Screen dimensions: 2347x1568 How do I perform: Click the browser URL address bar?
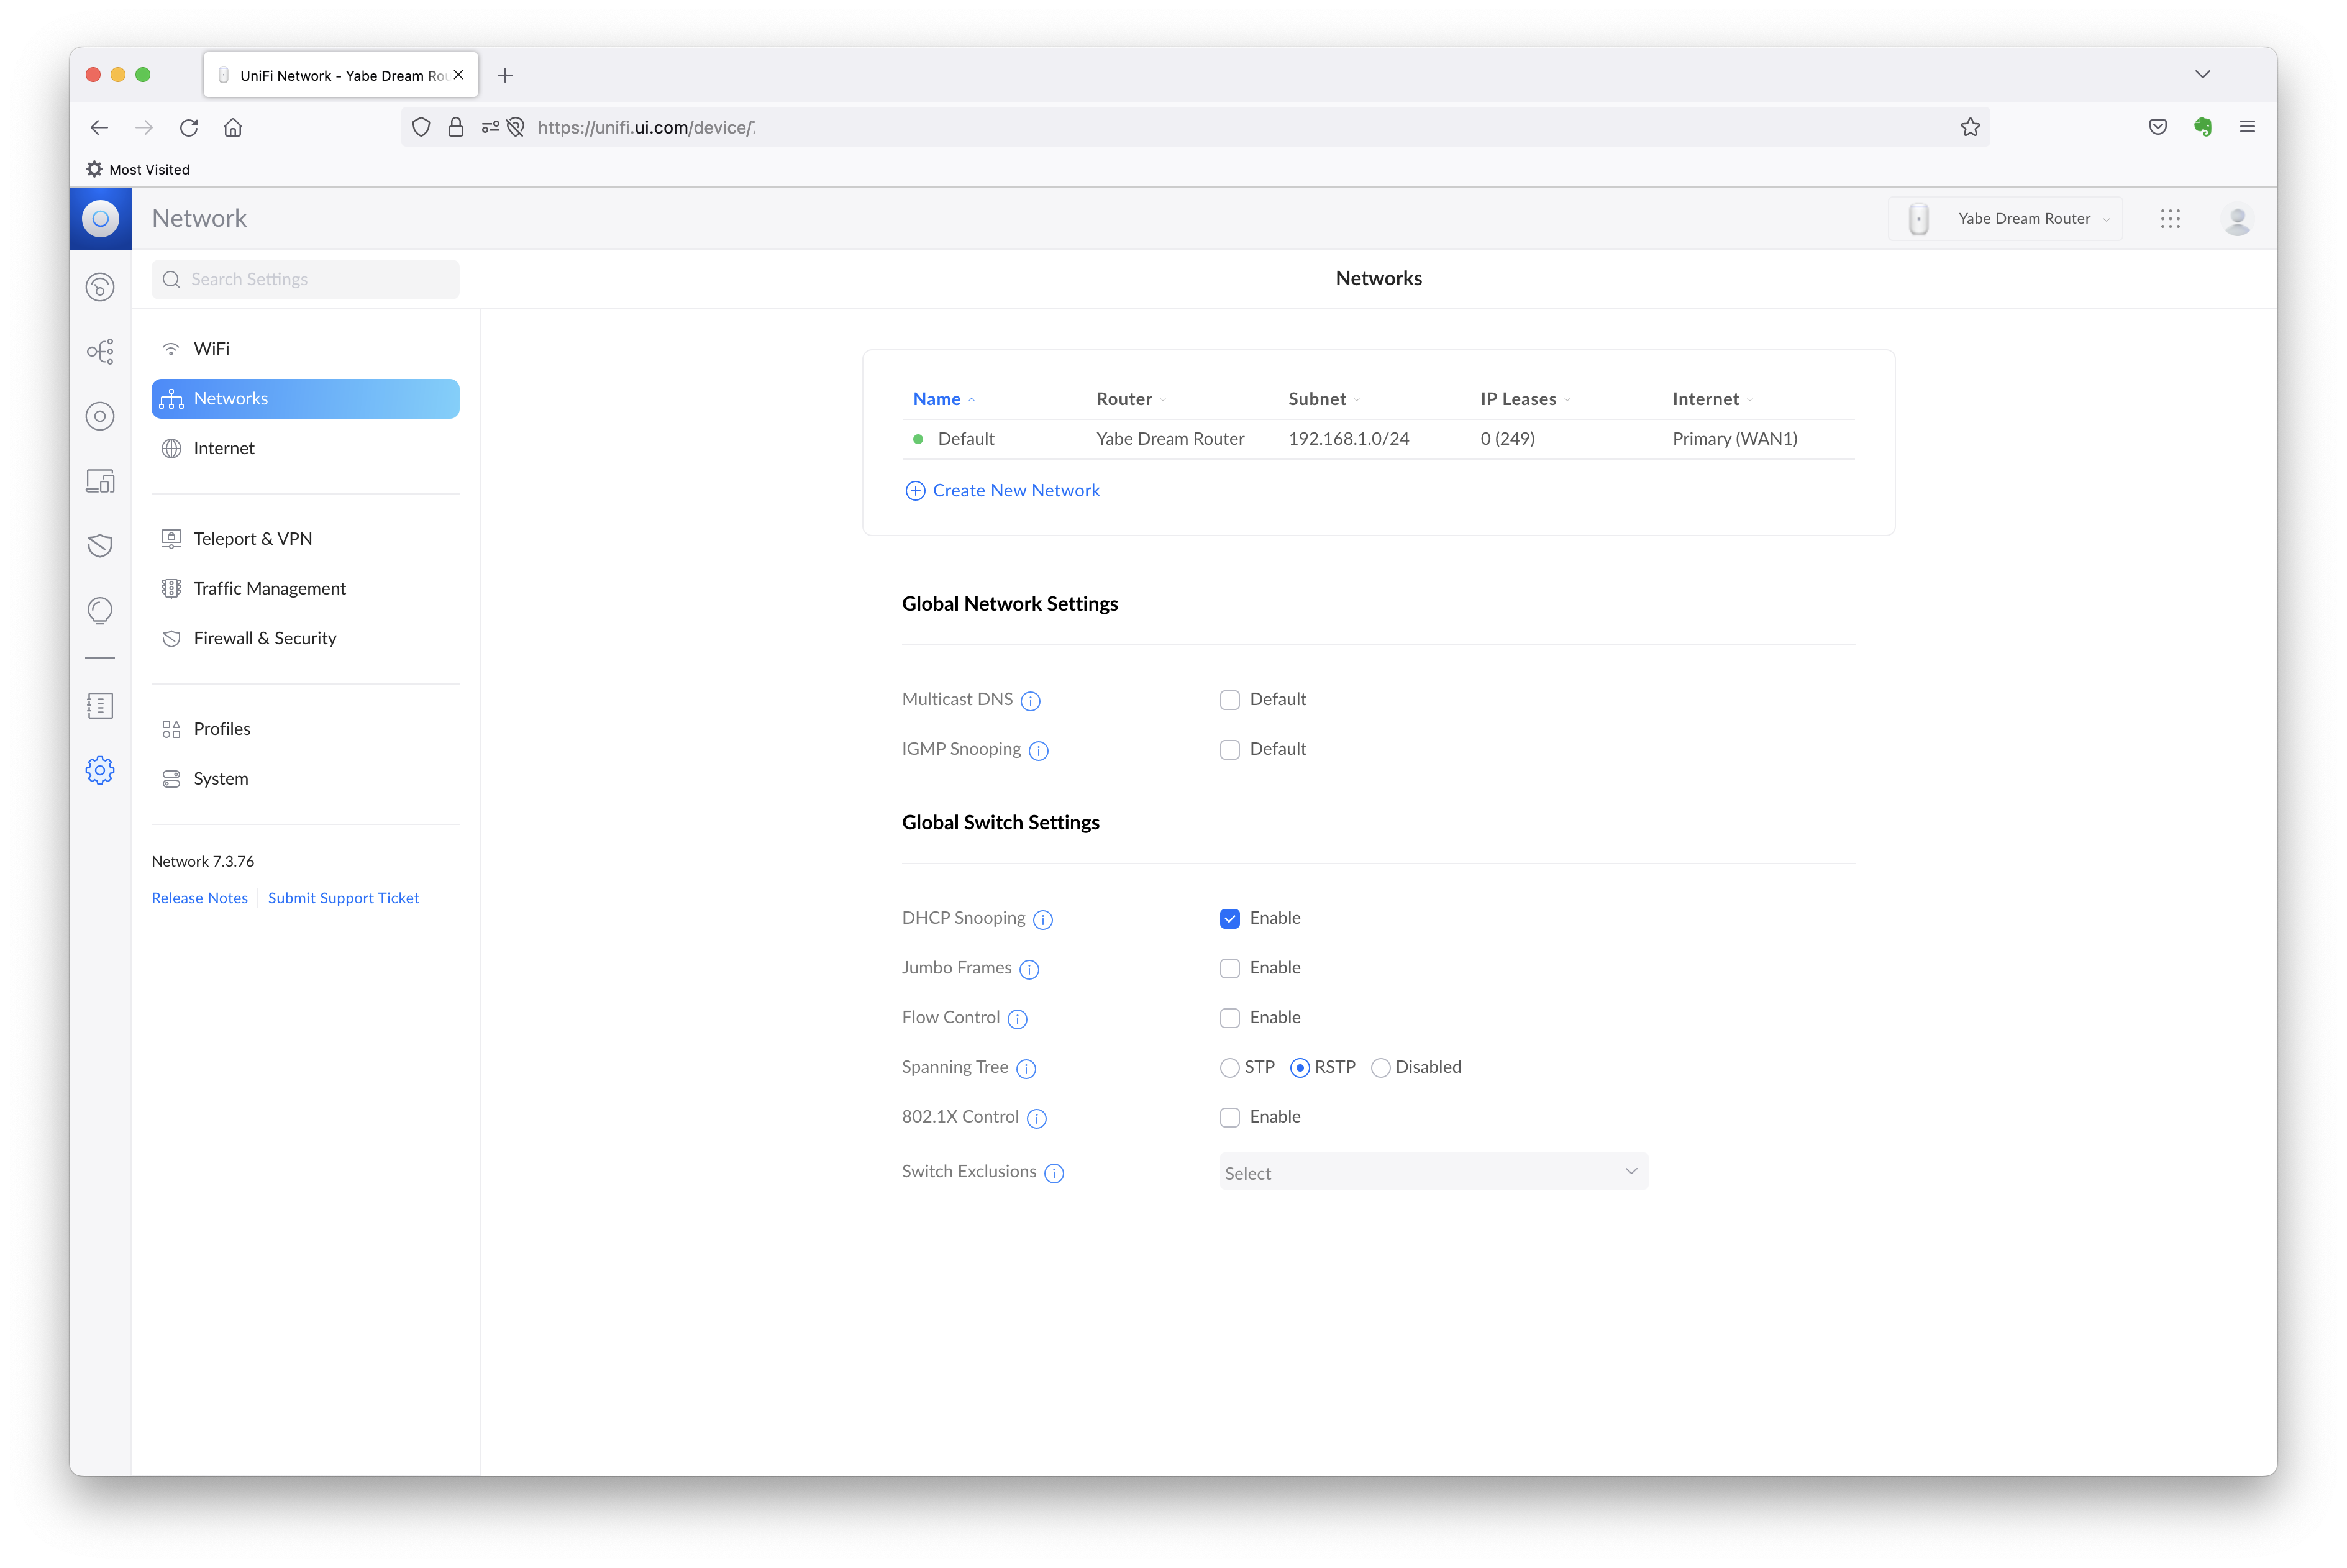click(x=1195, y=127)
